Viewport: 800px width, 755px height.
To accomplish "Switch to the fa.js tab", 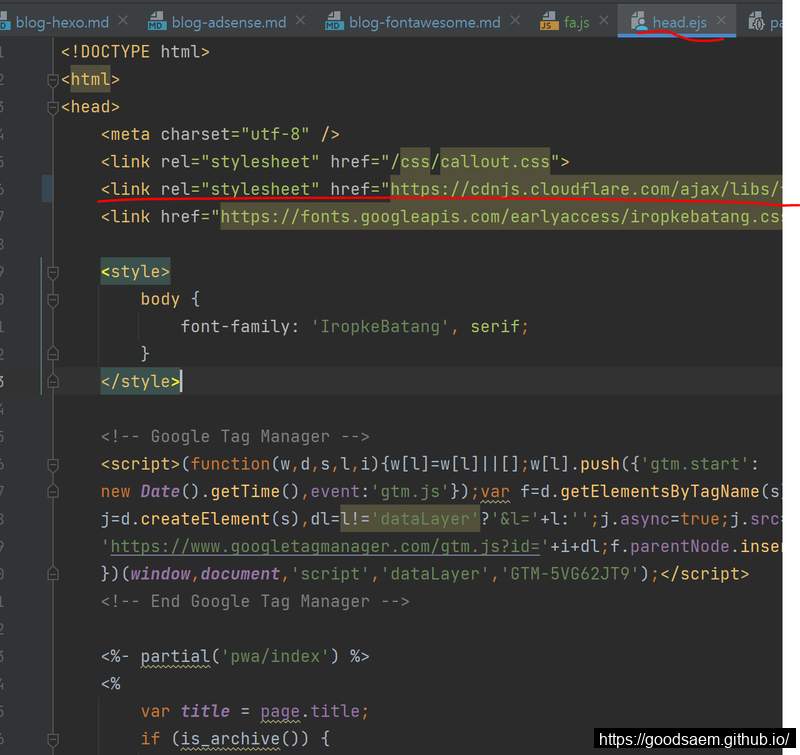I will (x=577, y=22).
